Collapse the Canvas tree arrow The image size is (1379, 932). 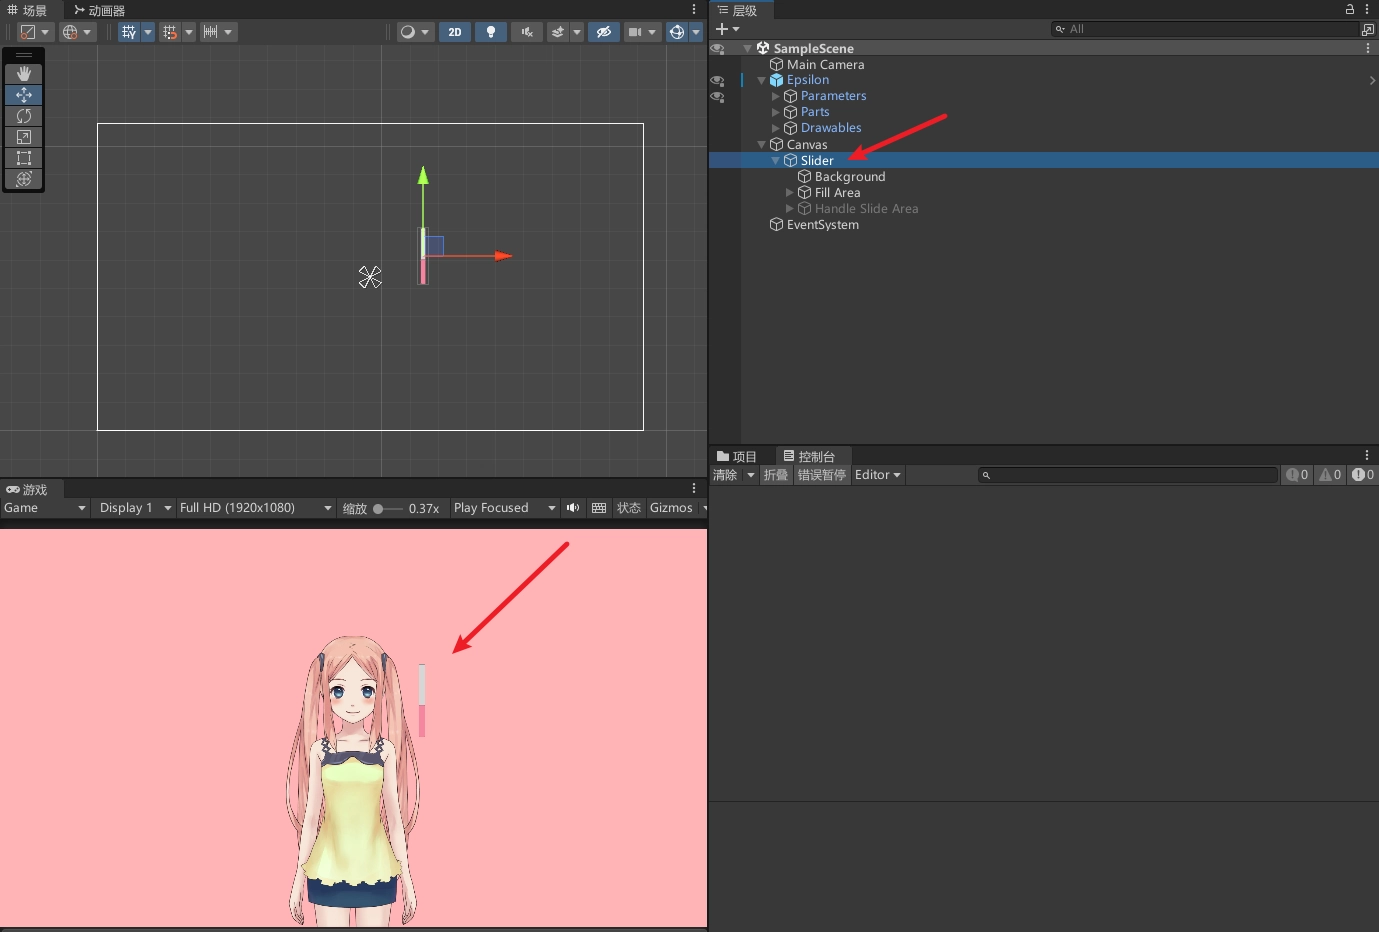click(761, 144)
